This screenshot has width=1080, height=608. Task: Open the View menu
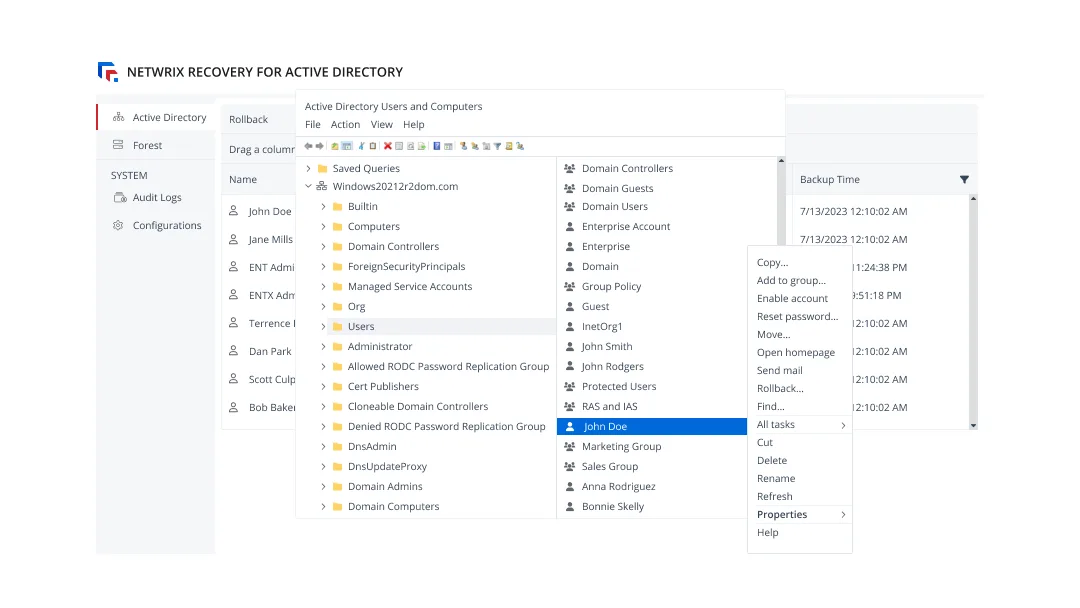[382, 125]
